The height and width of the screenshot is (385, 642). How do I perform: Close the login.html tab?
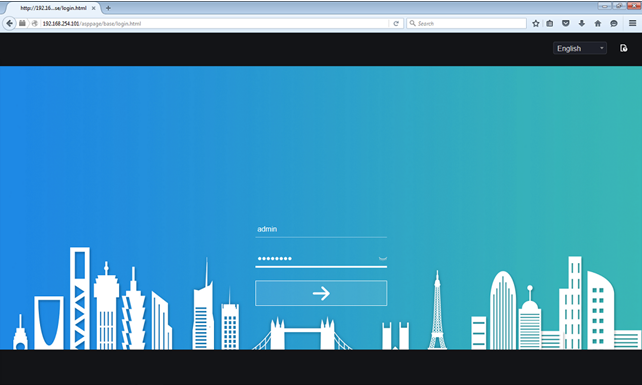click(93, 8)
